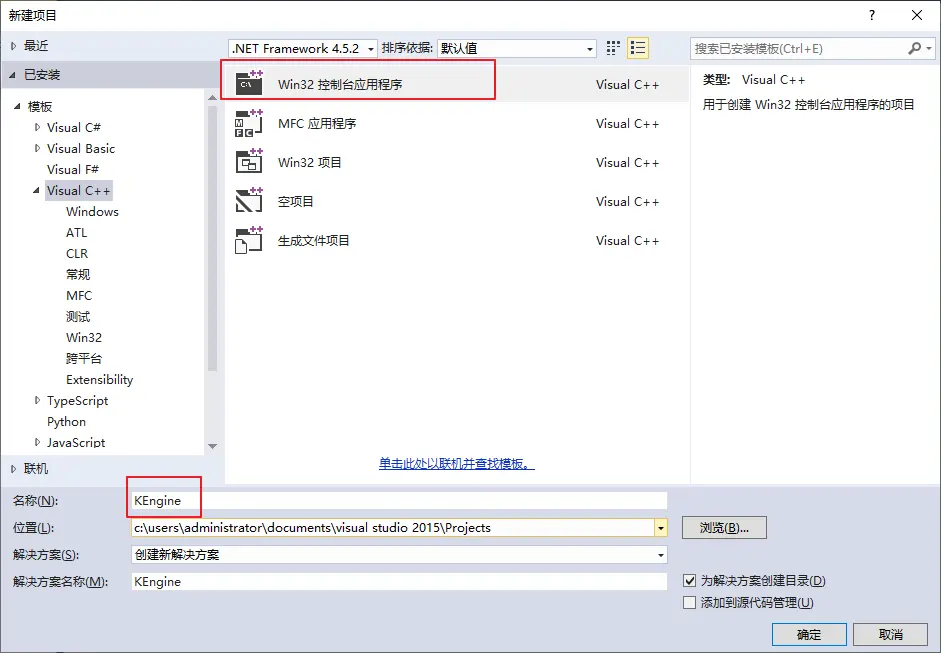Open search box options dropdown arrow
The height and width of the screenshot is (653, 941).
(x=929, y=49)
